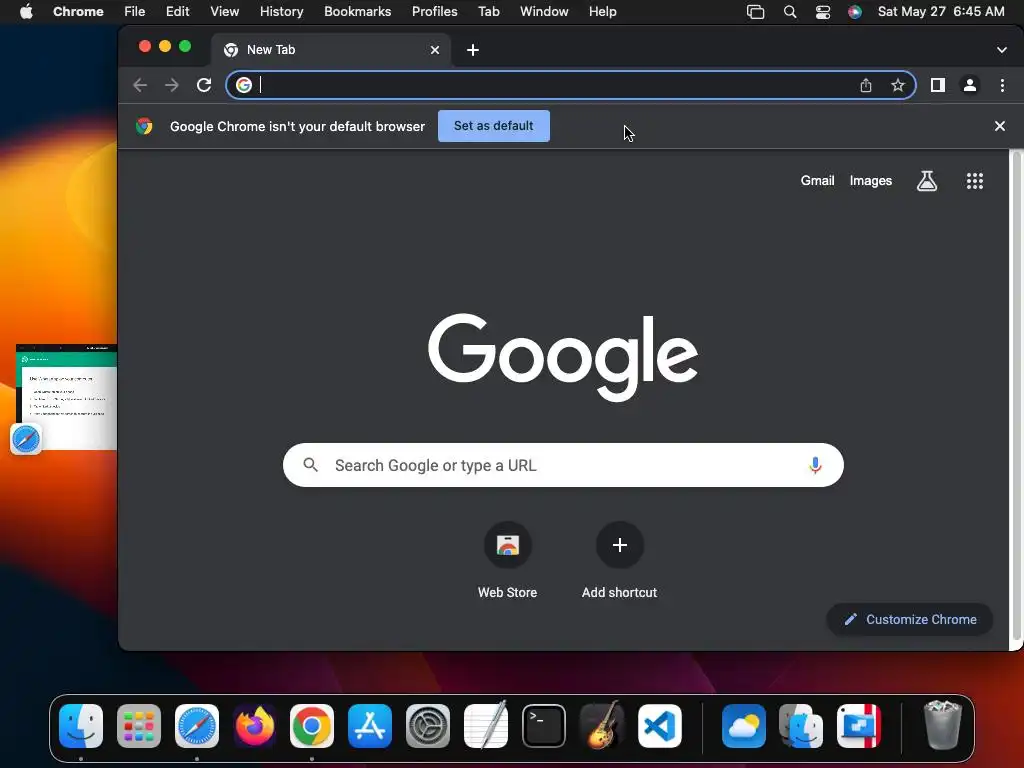Click the browser forward arrow

172,86
